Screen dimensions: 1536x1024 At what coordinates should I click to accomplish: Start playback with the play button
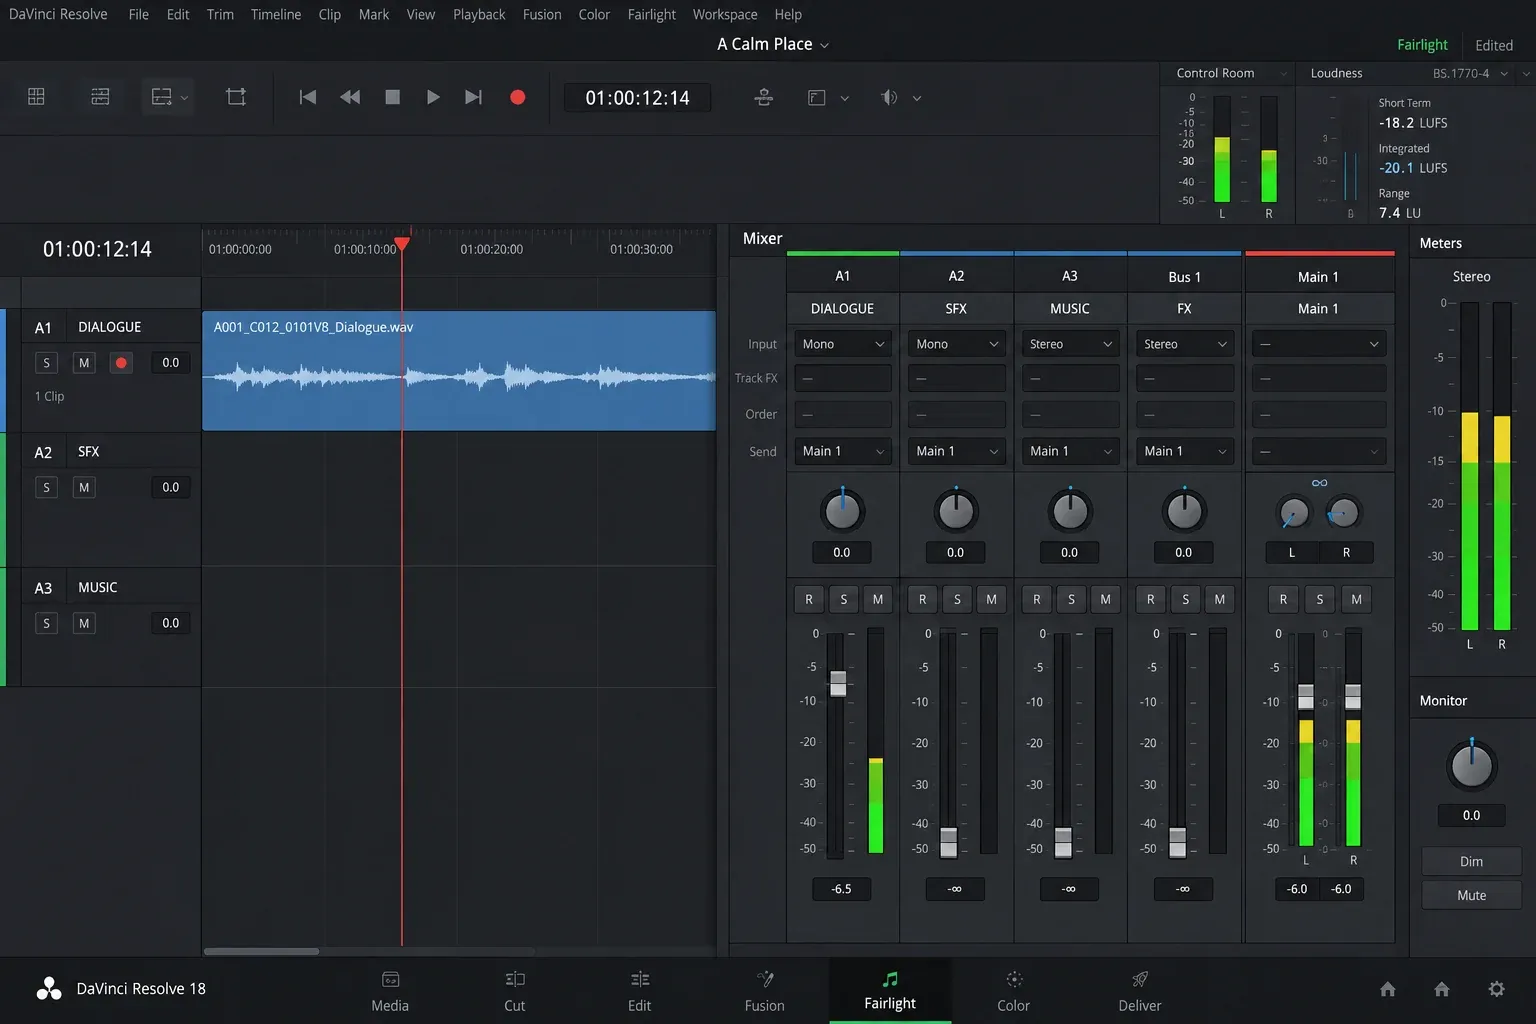click(x=433, y=97)
